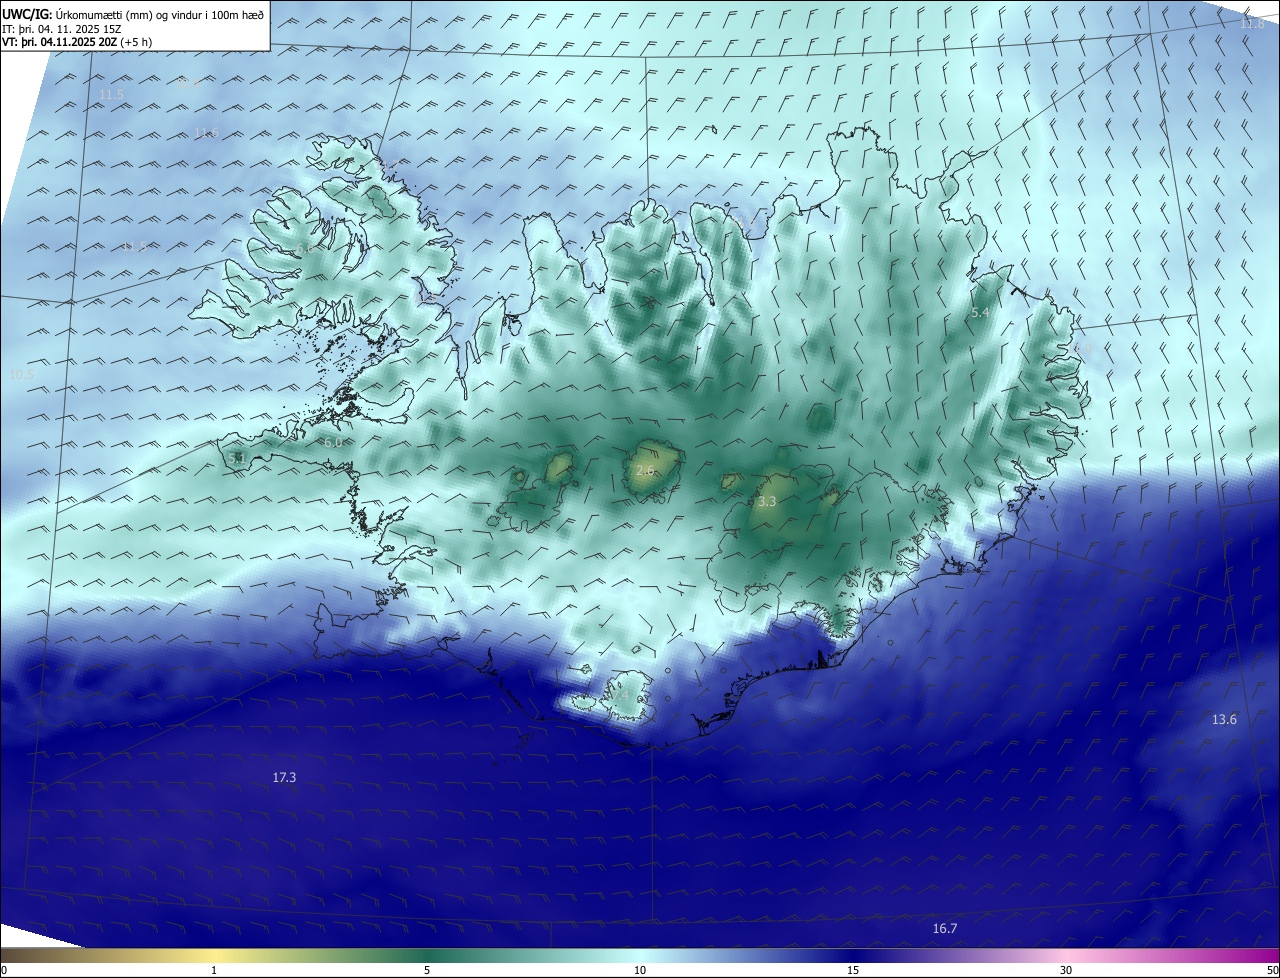Click the color scale tick label 10
Image resolution: width=1280 pixels, height=978 pixels.
[640, 970]
